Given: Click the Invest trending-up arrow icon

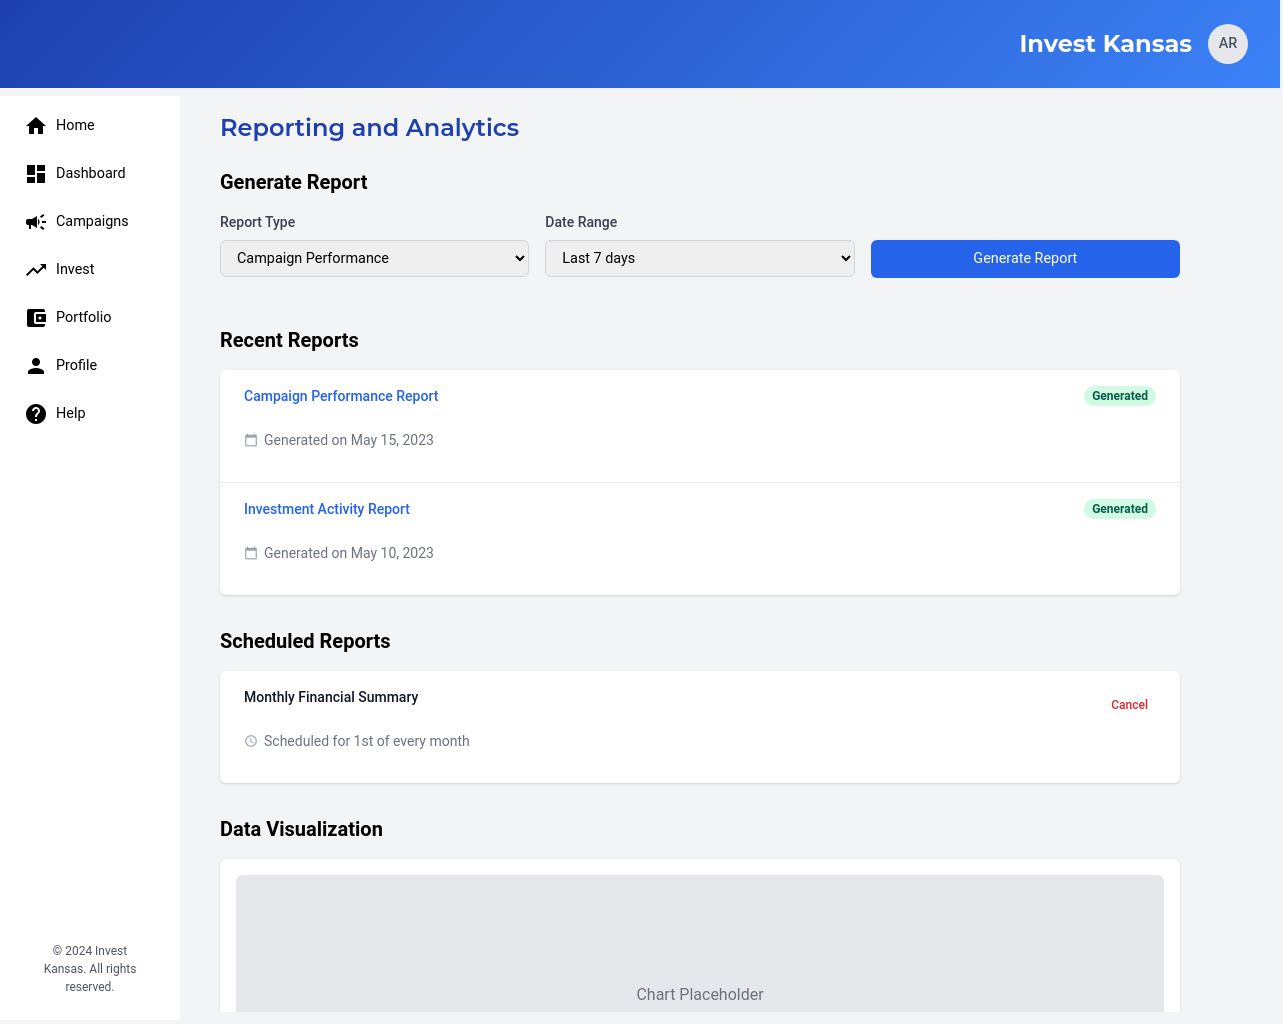Looking at the screenshot, I should 36,270.
